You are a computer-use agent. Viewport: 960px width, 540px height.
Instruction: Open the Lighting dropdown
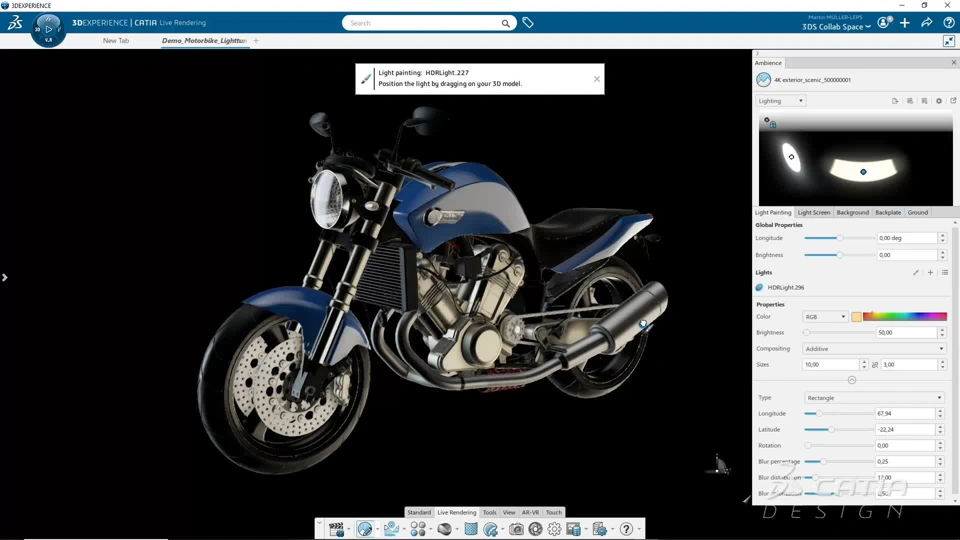[x=780, y=101]
